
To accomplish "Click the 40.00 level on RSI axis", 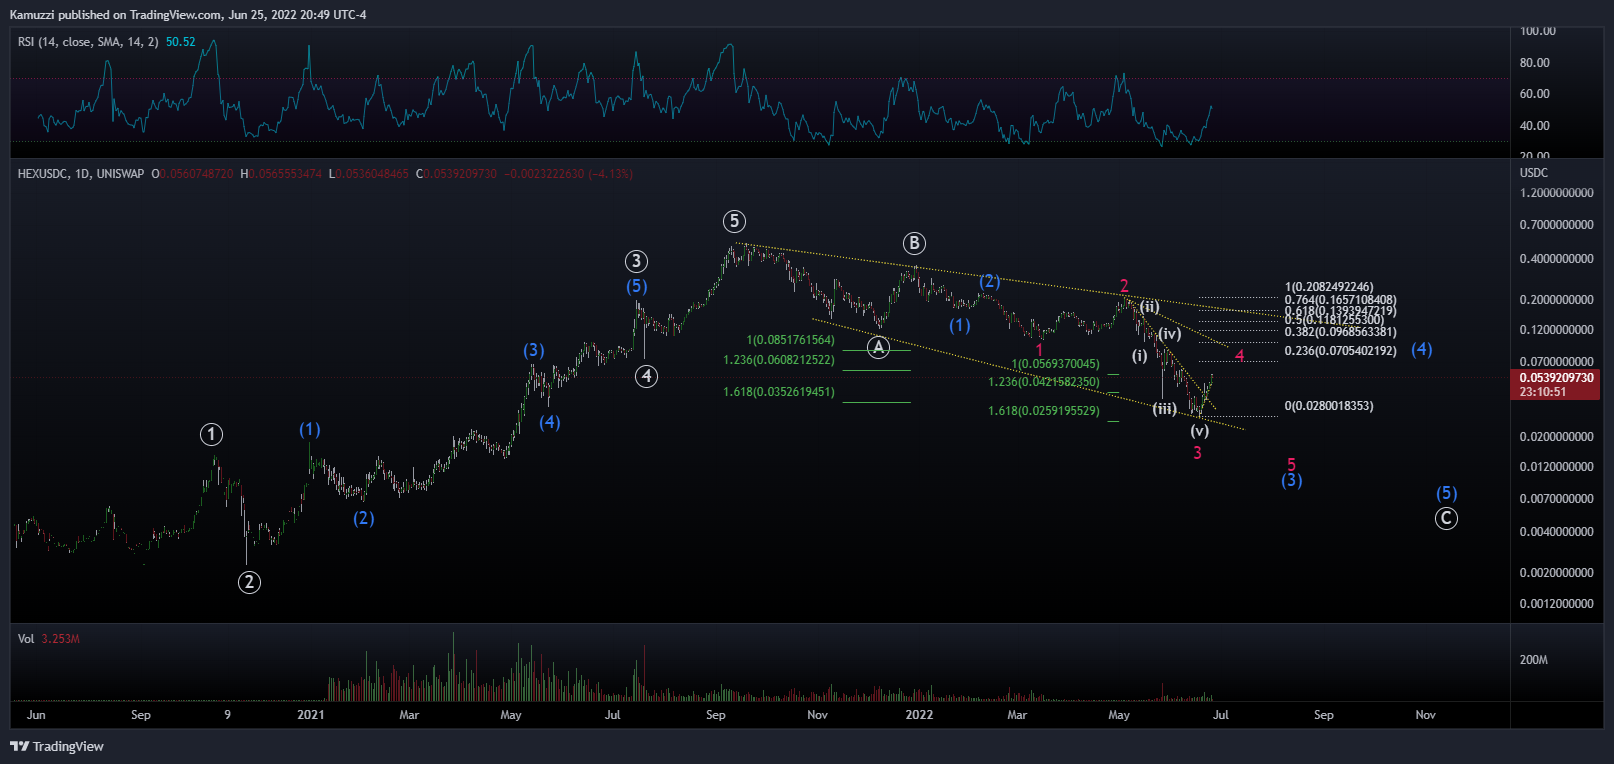I will (x=1534, y=126).
